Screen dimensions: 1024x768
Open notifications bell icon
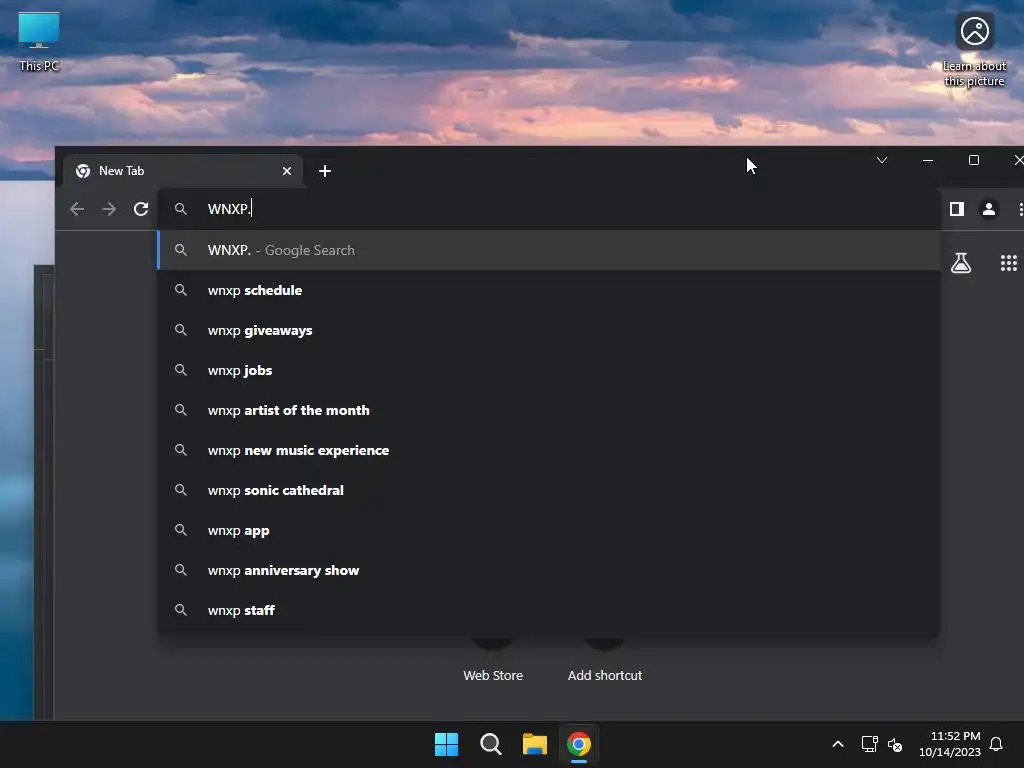click(x=996, y=744)
